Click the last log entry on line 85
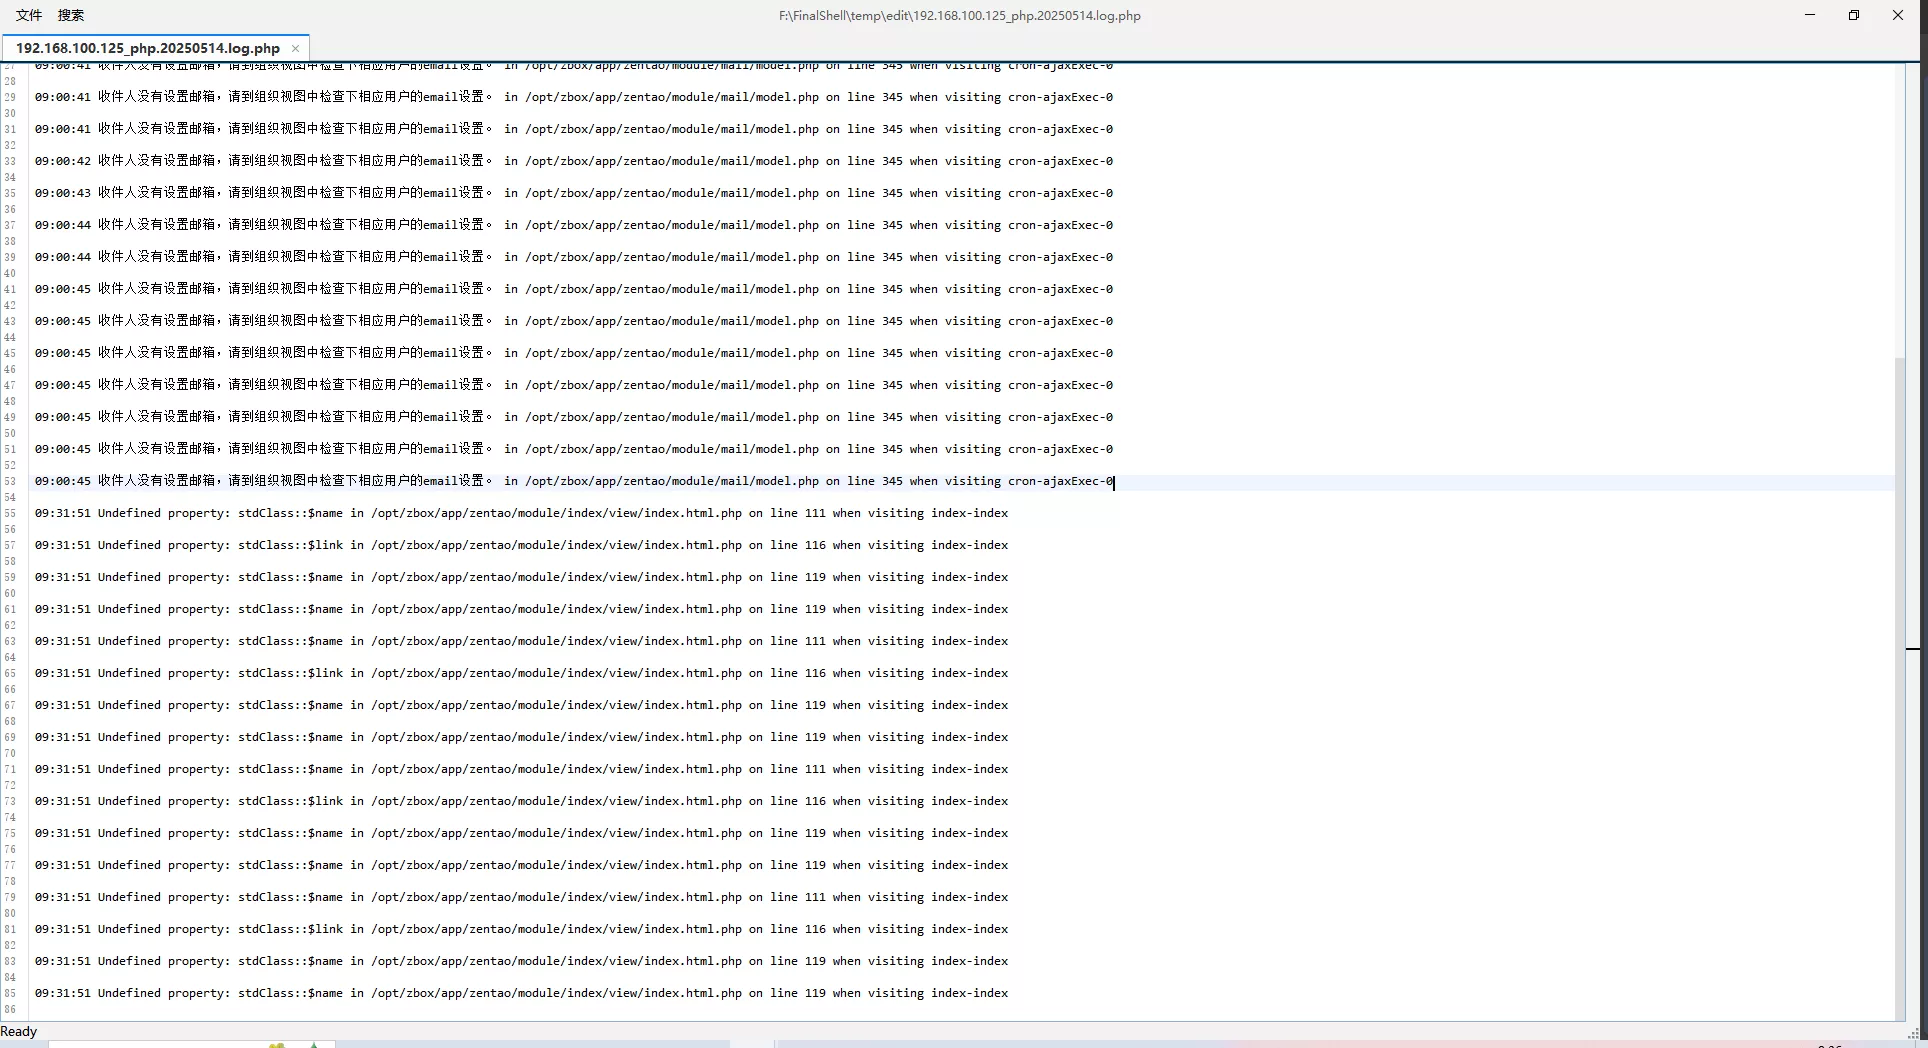 (x=521, y=993)
